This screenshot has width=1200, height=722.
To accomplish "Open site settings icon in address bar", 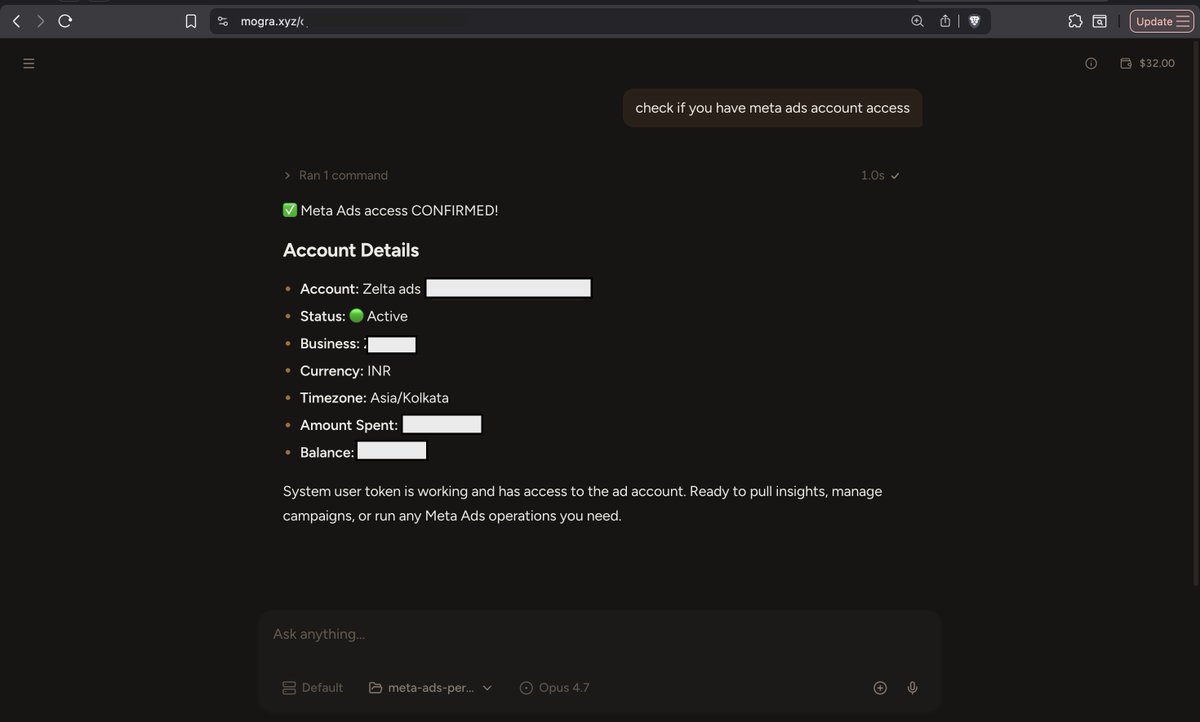I will point(223,21).
